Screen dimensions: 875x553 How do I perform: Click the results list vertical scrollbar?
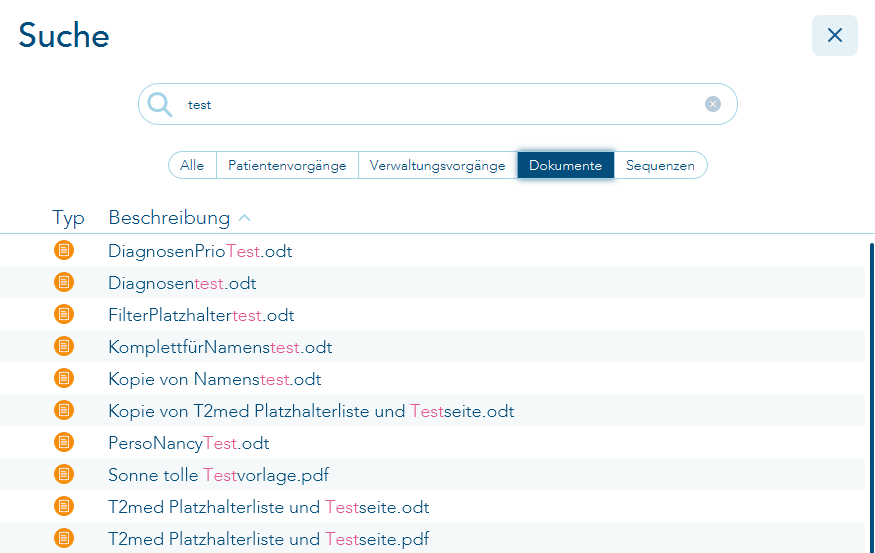[x=871, y=397]
